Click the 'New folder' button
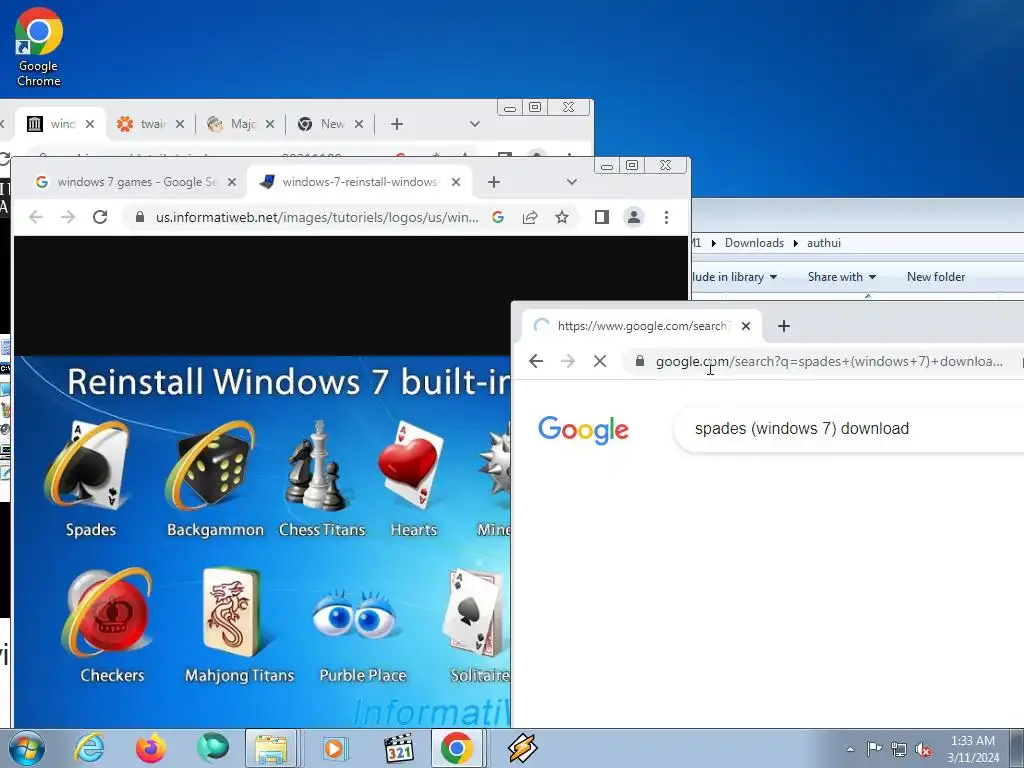 click(x=936, y=277)
